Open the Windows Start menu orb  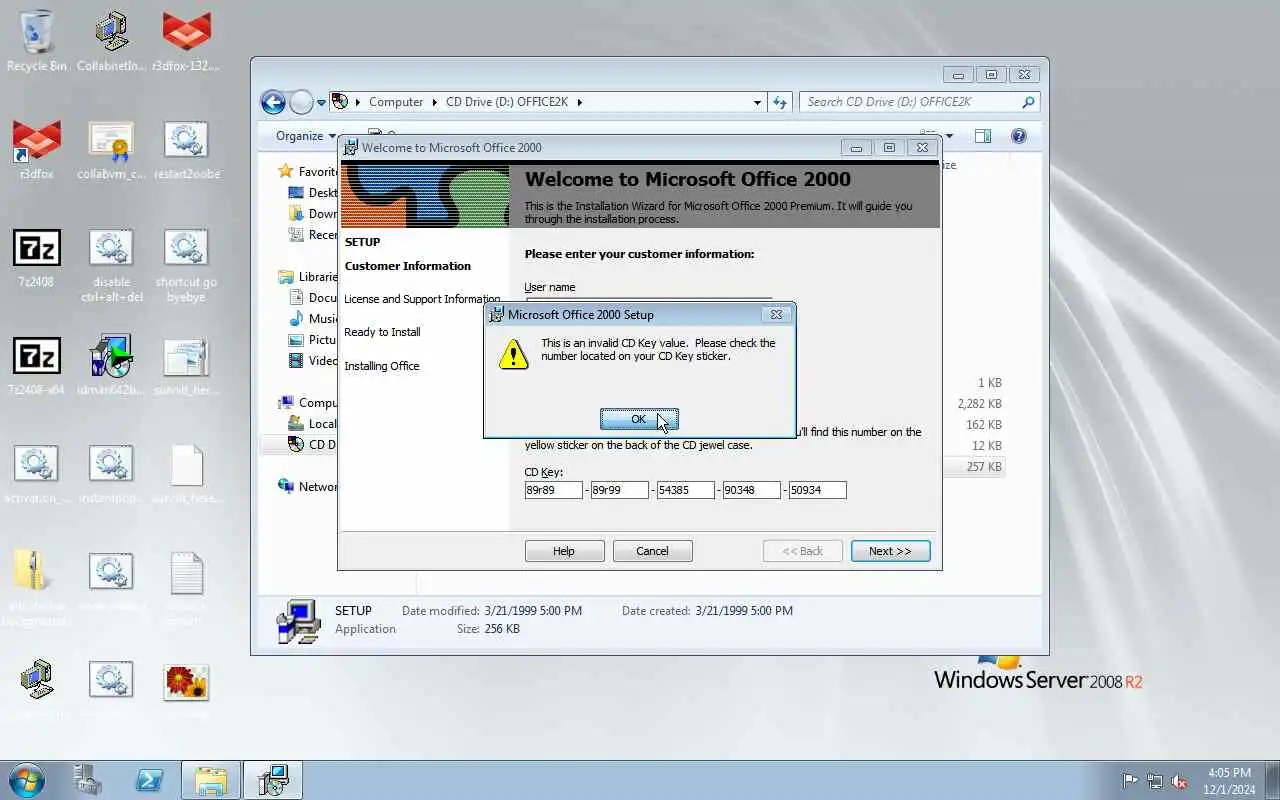[x=27, y=780]
